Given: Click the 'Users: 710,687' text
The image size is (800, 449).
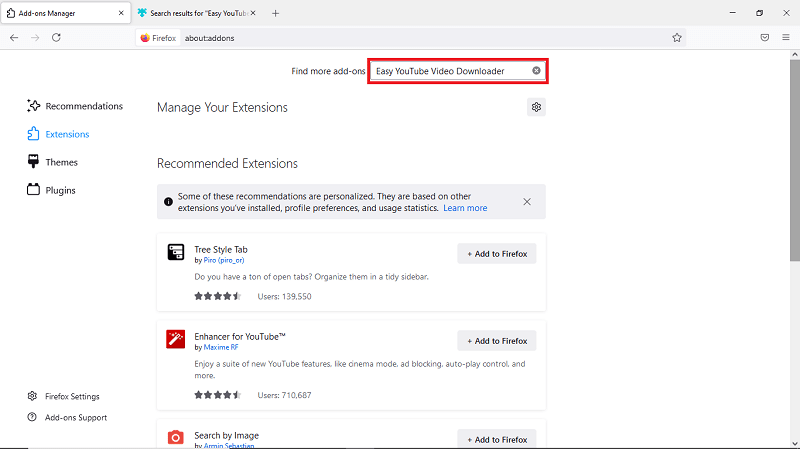Looking at the screenshot, I should 284,395.
